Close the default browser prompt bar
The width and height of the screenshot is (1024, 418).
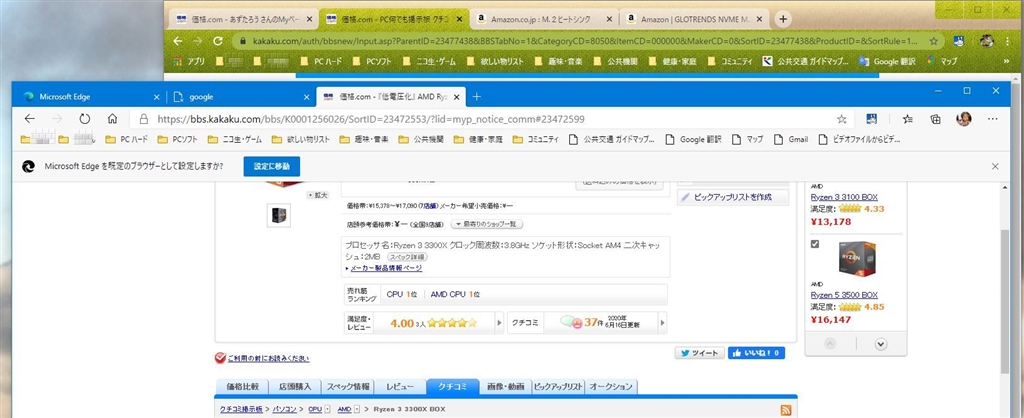click(x=995, y=167)
